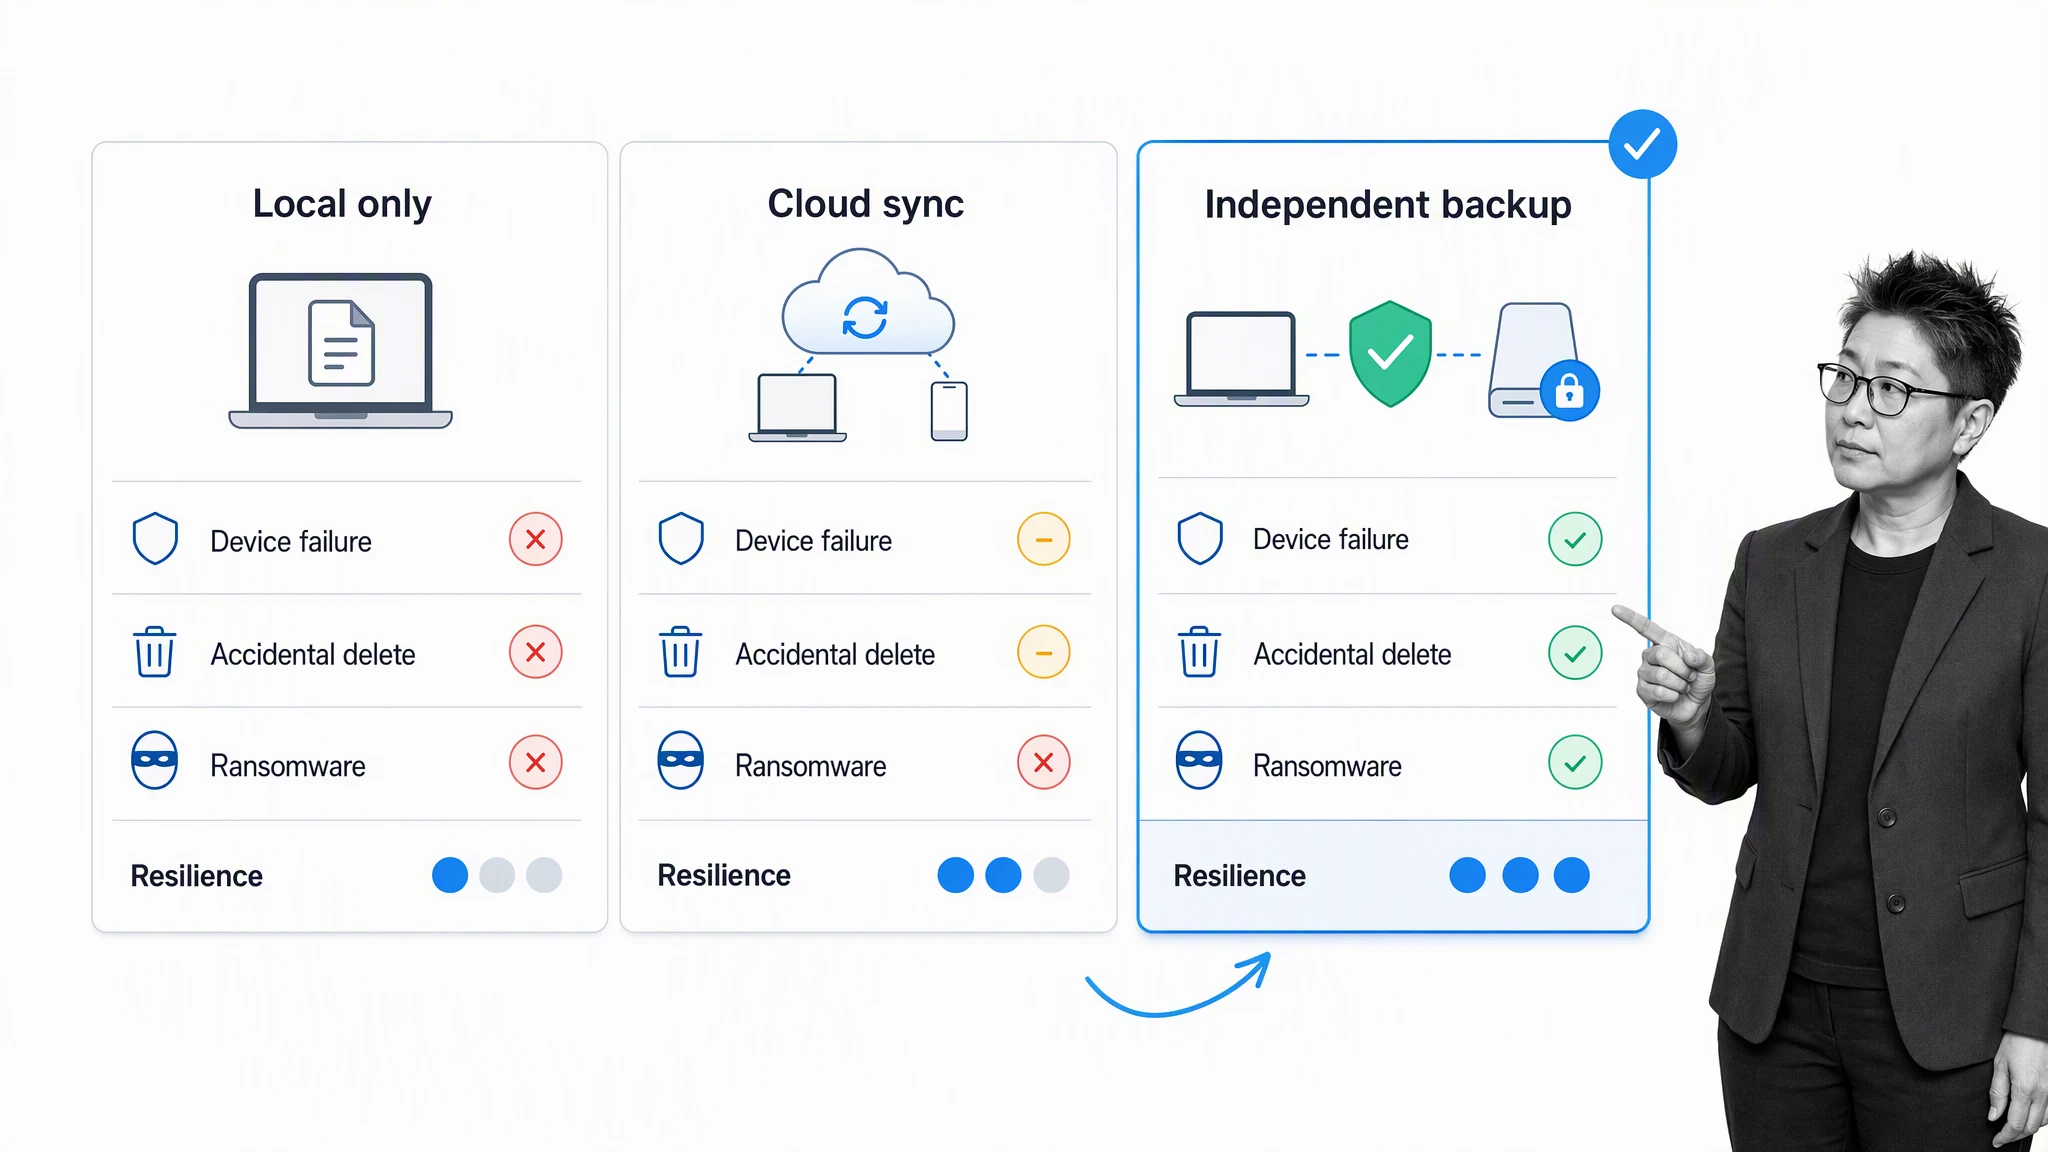Click the blue padlock badge on the drive
The width and height of the screenshot is (2048, 1152).
point(1569,390)
